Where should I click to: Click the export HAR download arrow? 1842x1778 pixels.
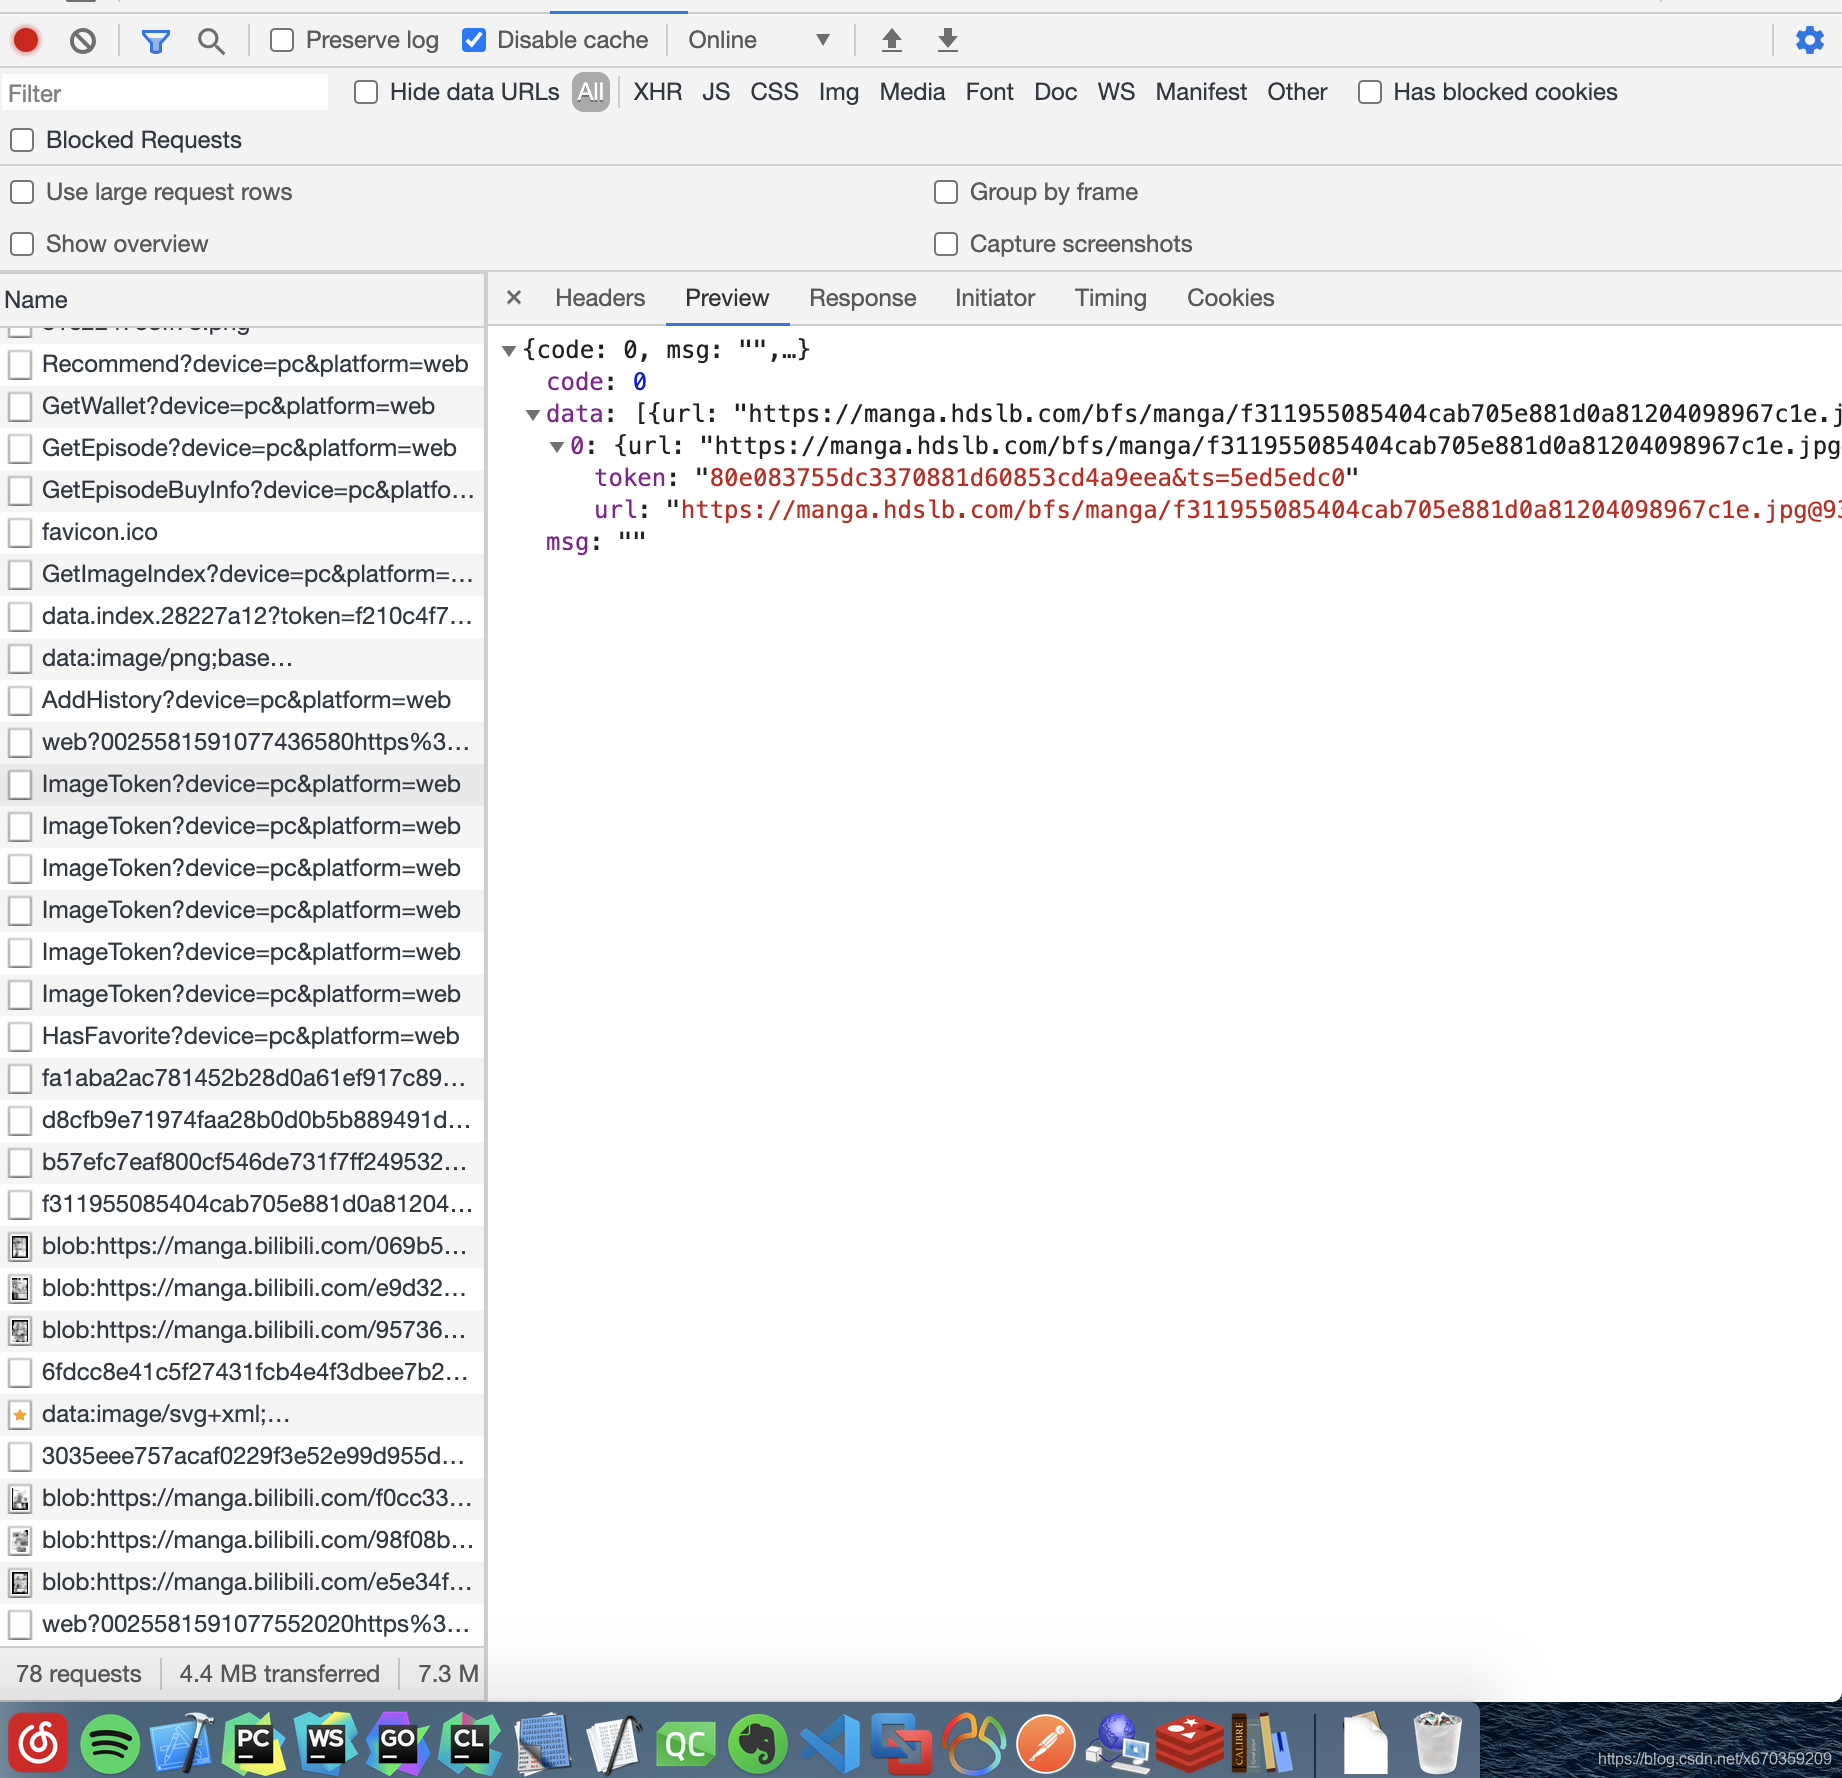pyautogui.click(x=948, y=40)
